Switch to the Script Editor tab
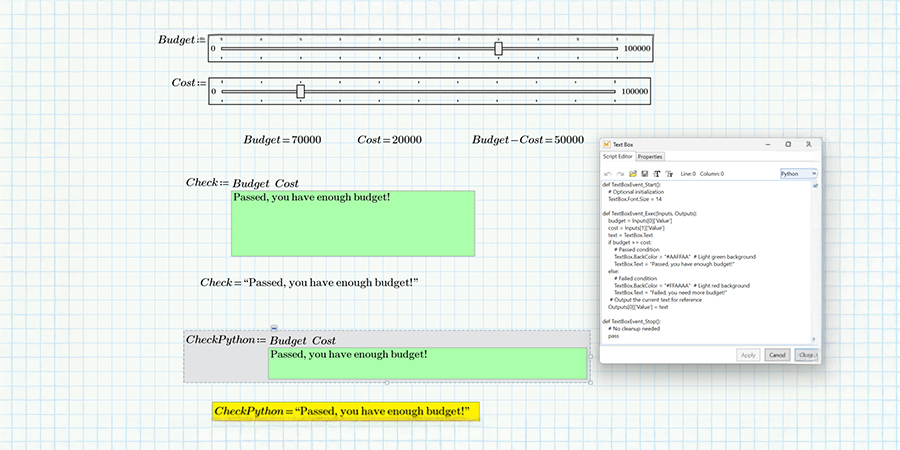The width and height of the screenshot is (900, 450). tap(617, 157)
